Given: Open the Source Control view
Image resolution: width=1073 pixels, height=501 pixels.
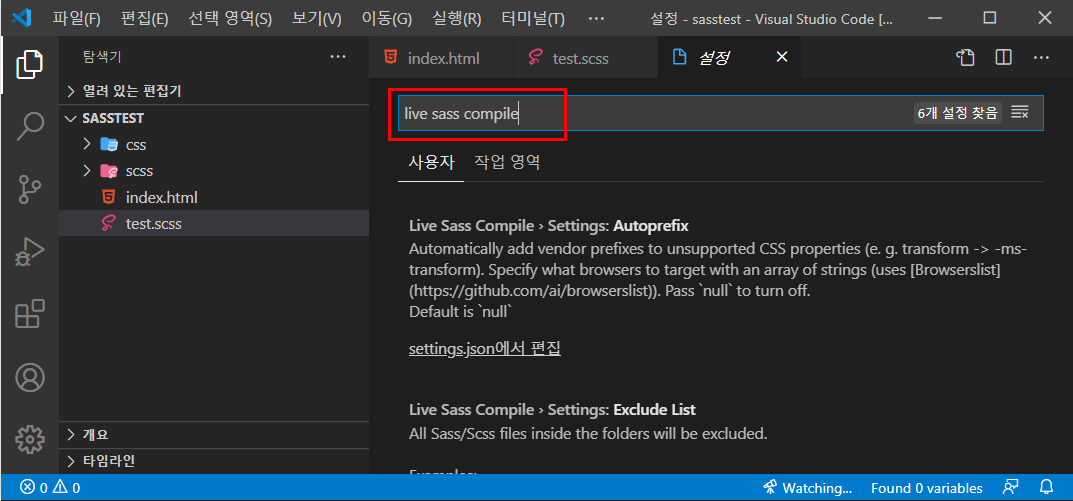Looking at the screenshot, I should pos(29,190).
